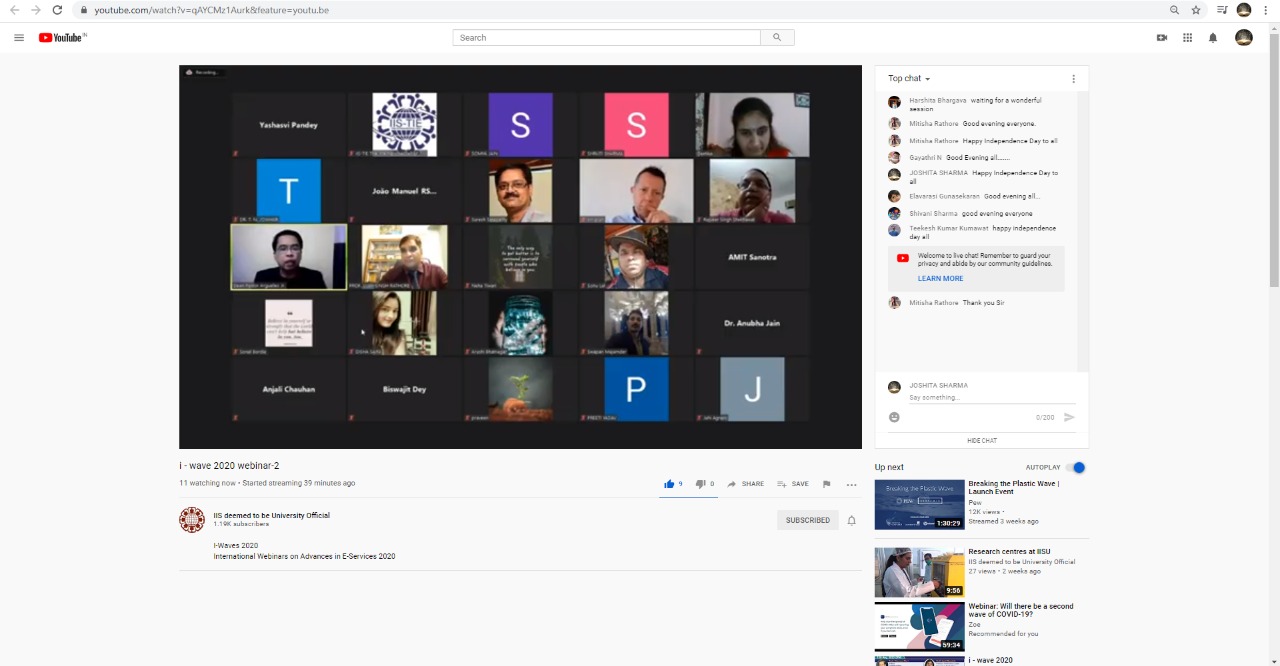
Task: Expand the Top chat dropdown
Action: (909, 78)
